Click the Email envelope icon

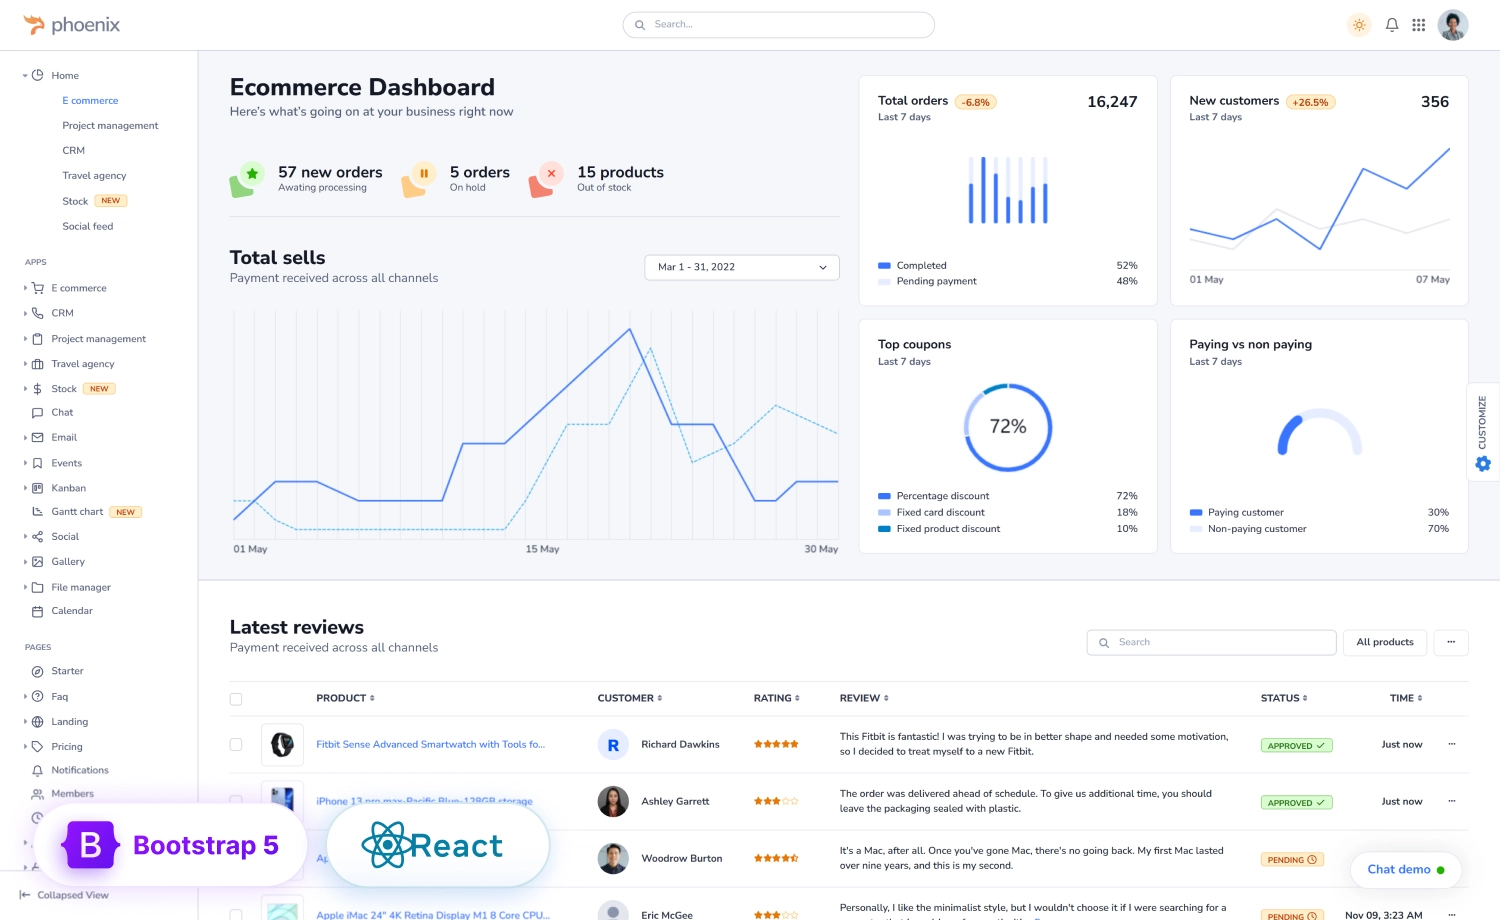click(x=38, y=438)
